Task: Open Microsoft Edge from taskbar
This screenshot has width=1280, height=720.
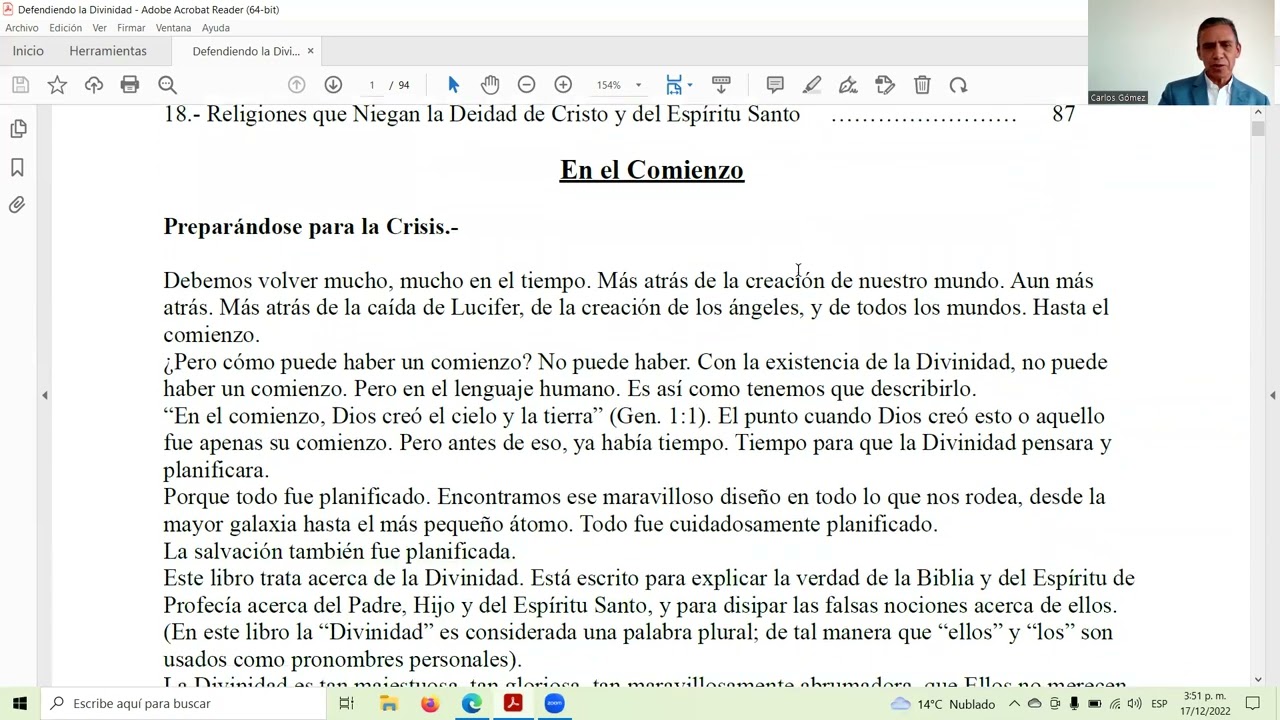Action: click(471, 703)
